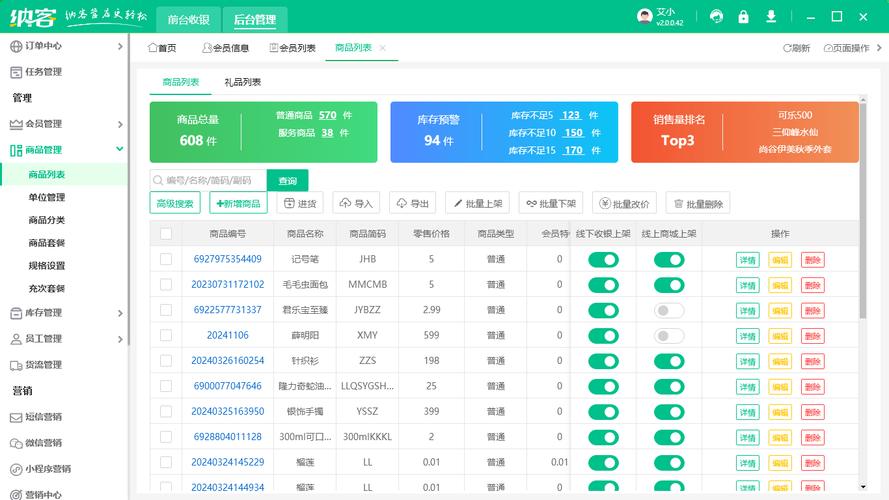This screenshot has width=889, height=500.
Task: Open the customer service headset icon
Action: coord(716,16)
